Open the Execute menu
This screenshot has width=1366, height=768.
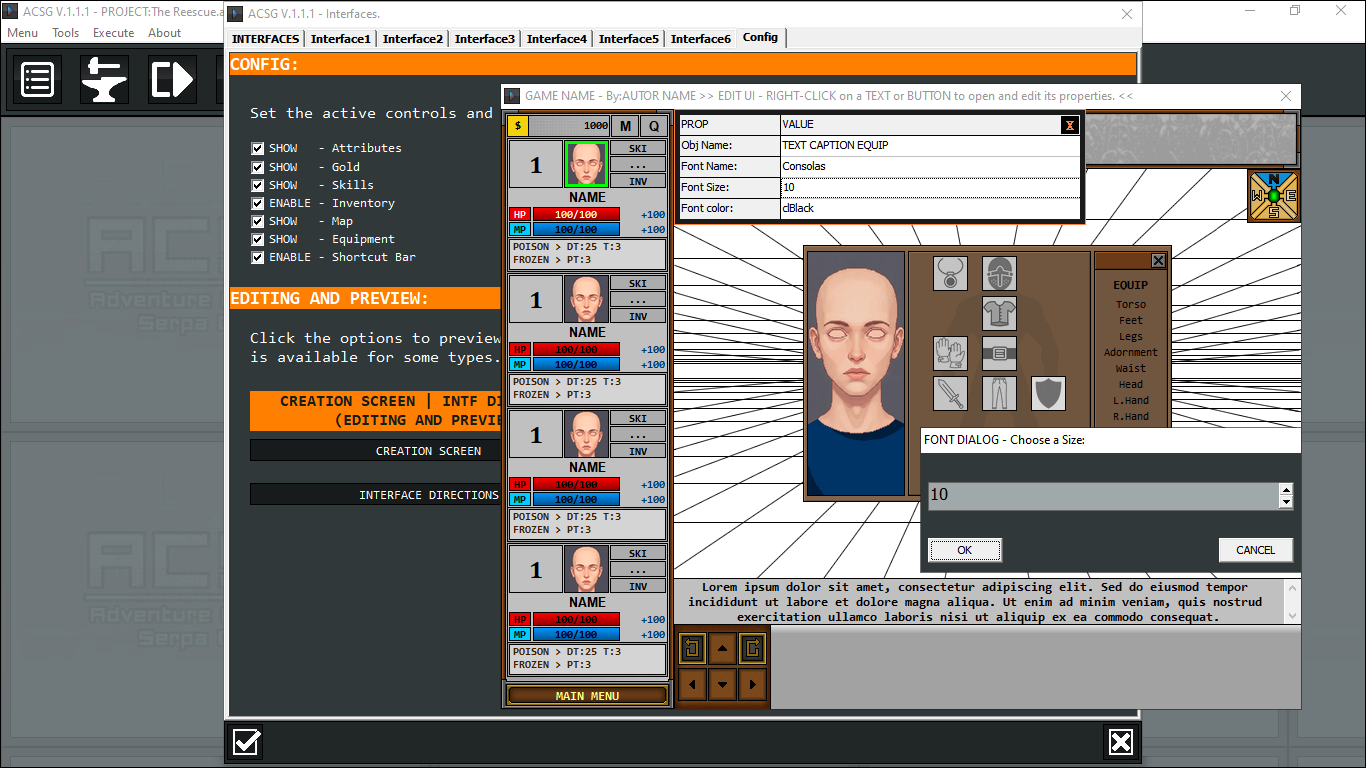(114, 33)
